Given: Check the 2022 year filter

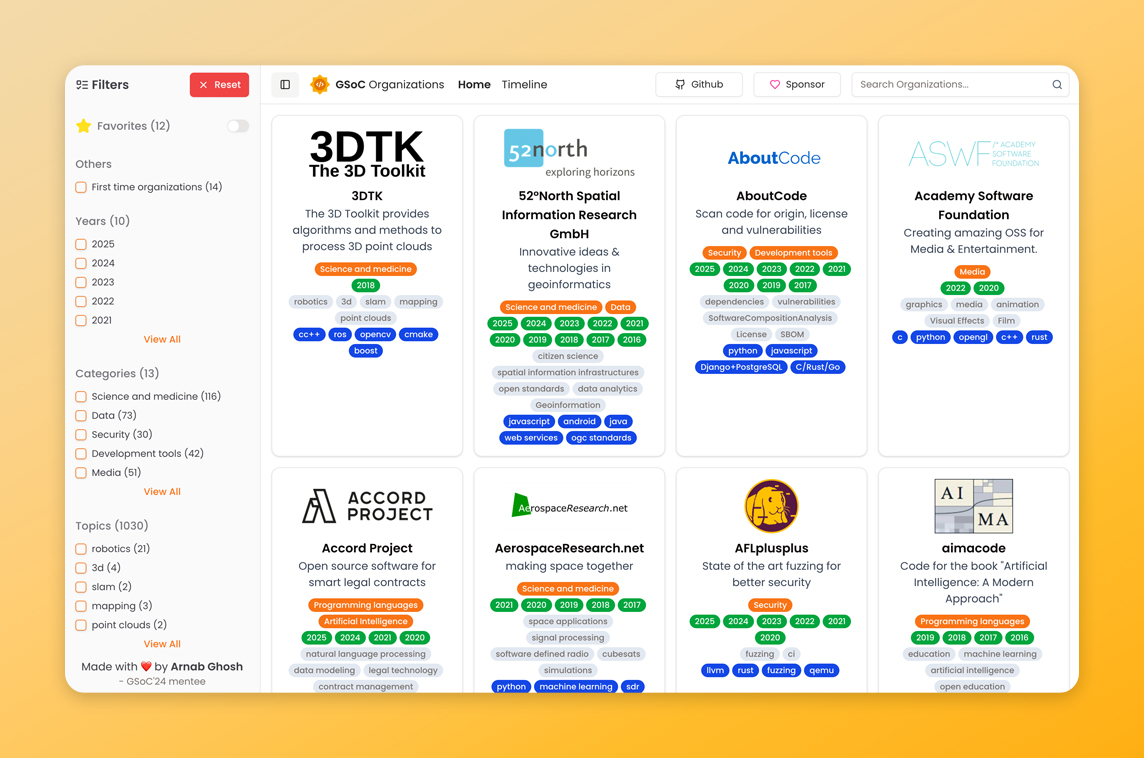Looking at the screenshot, I should 81,301.
